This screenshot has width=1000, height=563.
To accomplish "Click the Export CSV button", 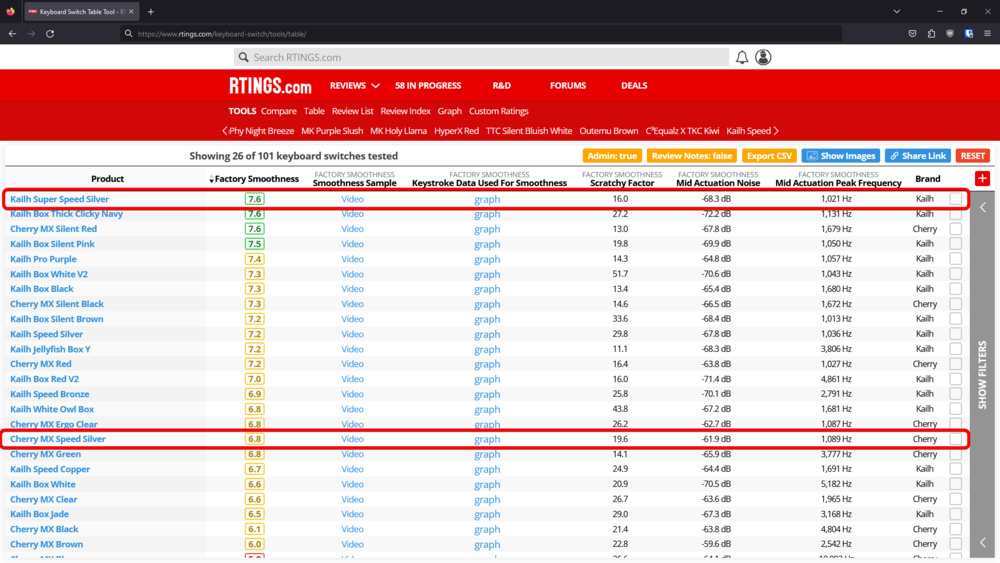I will coord(769,156).
